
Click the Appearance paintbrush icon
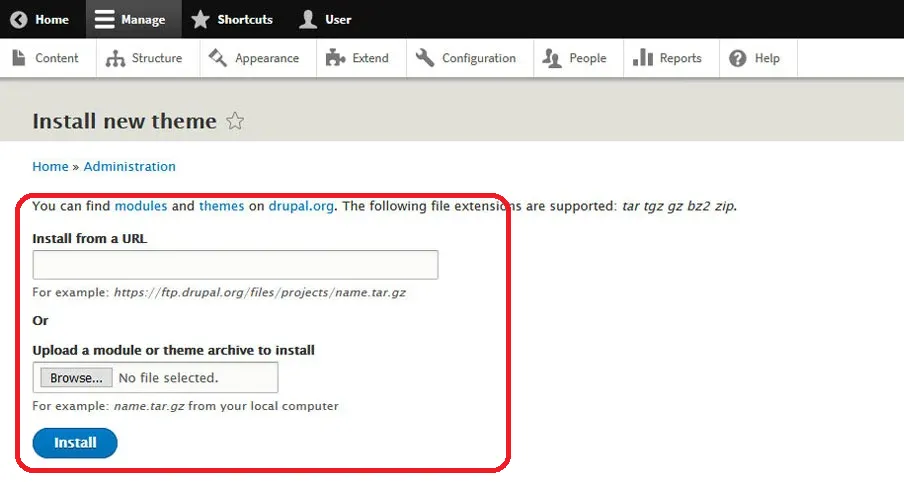(218, 58)
